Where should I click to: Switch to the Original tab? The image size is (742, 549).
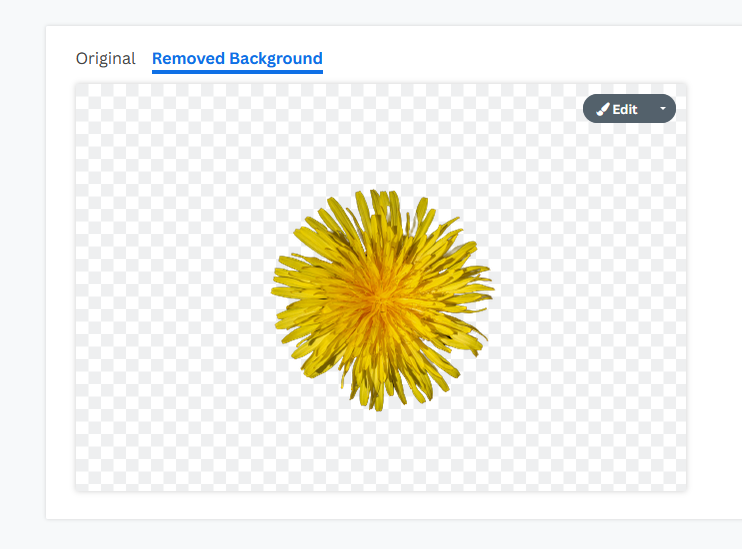[x=106, y=59]
